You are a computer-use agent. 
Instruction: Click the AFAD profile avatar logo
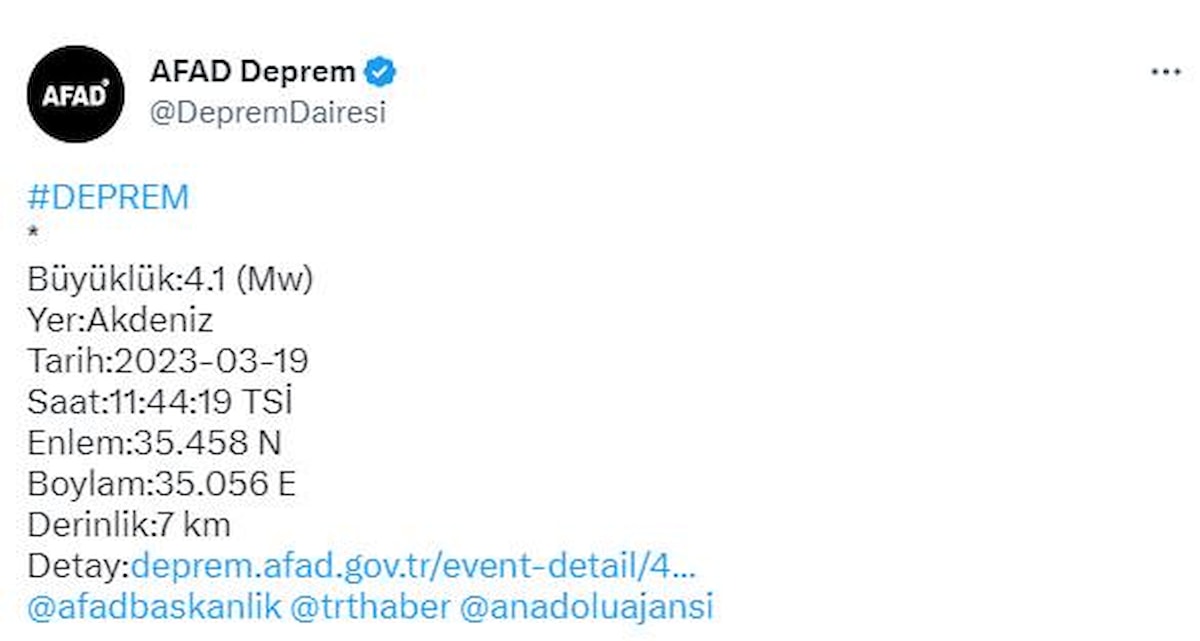pyautogui.click(x=75, y=94)
